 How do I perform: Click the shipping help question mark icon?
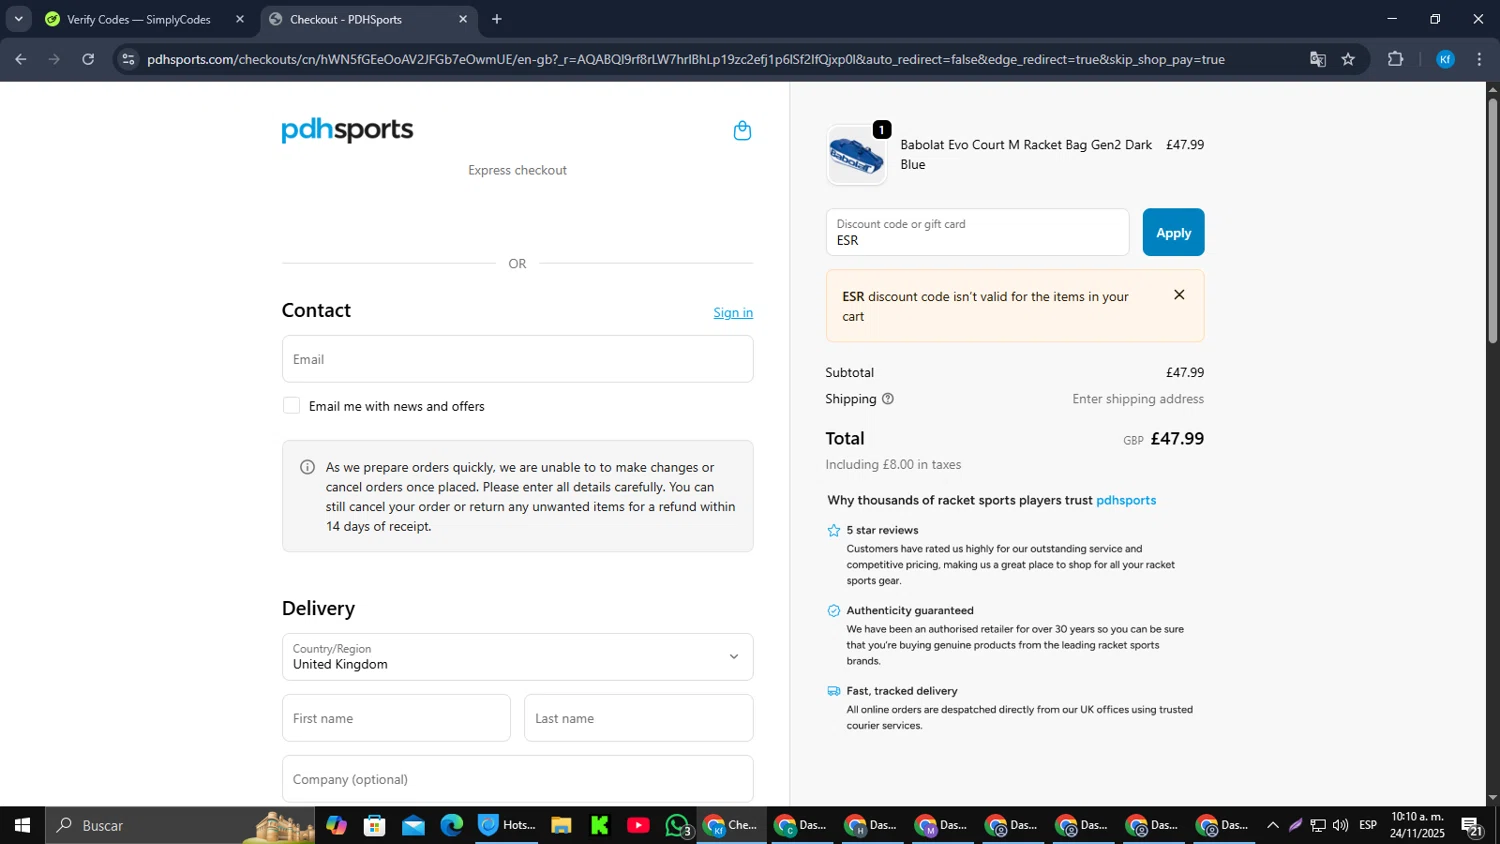click(x=888, y=399)
